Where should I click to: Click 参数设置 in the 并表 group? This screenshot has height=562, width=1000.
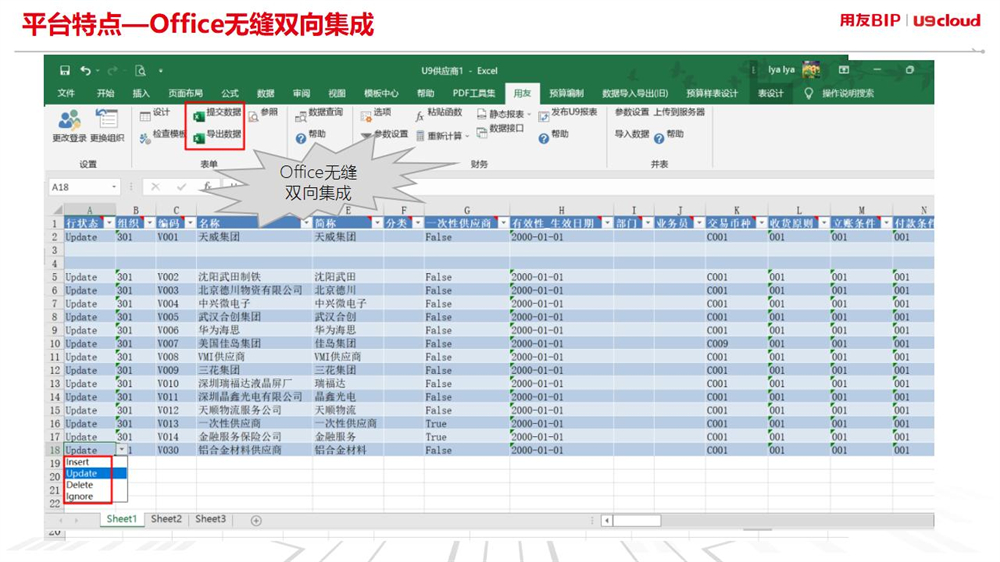pos(632,112)
